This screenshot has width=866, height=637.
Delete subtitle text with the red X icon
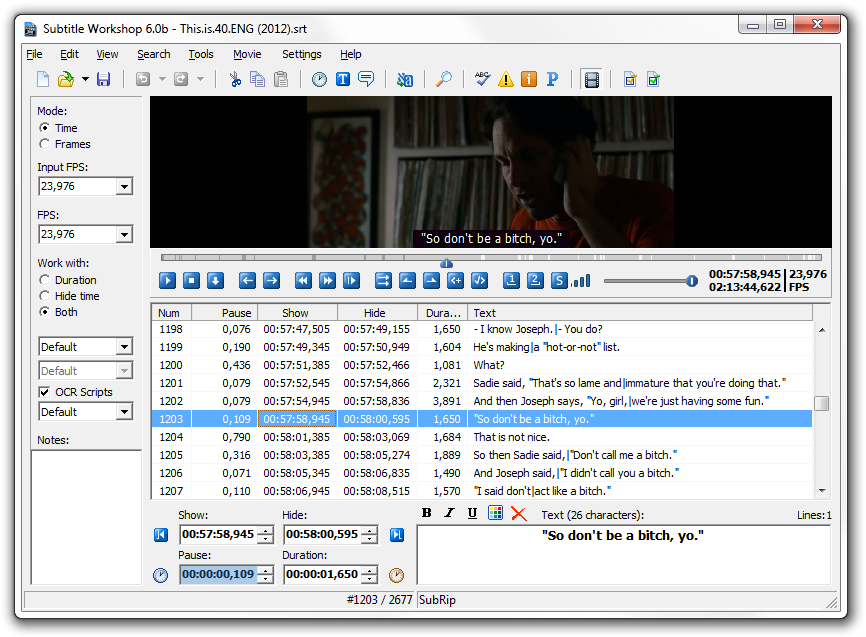pyautogui.click(x=517, y=513)
